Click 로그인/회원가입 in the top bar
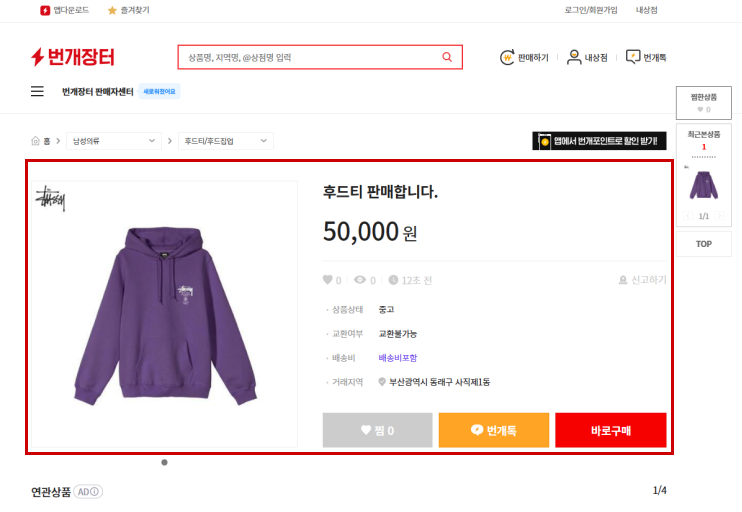 [x=591, y=10]
